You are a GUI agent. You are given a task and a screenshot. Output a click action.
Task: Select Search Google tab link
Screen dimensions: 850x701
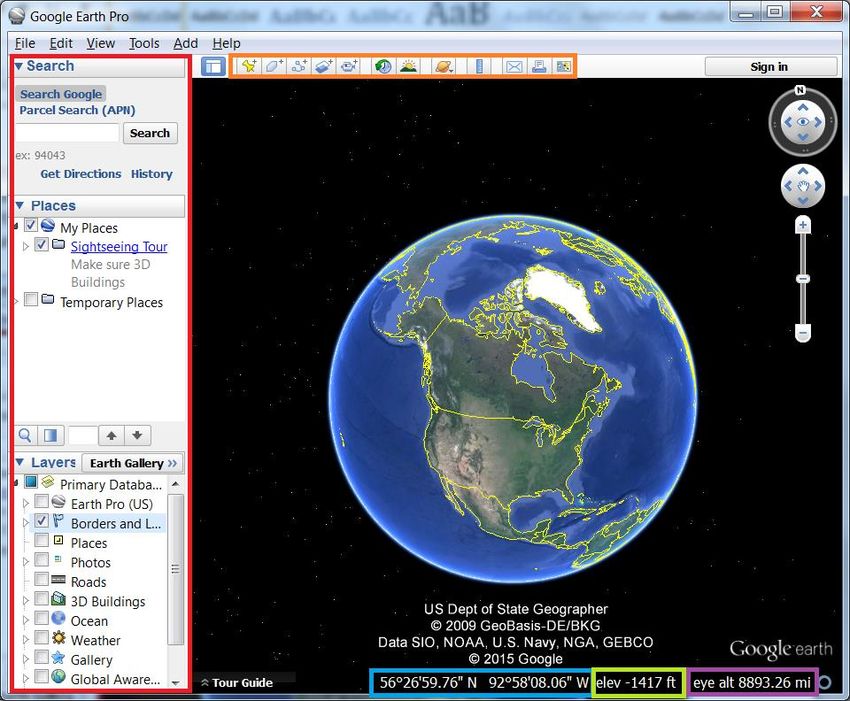(61, 94)
